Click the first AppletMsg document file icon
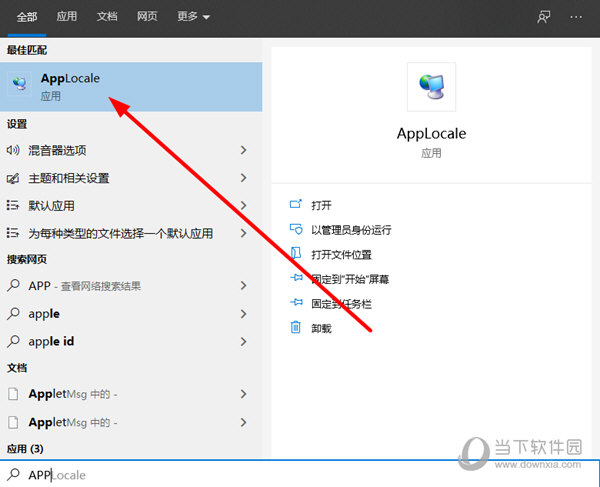Screen dimensions: 600x487 [x=13, y=394]
